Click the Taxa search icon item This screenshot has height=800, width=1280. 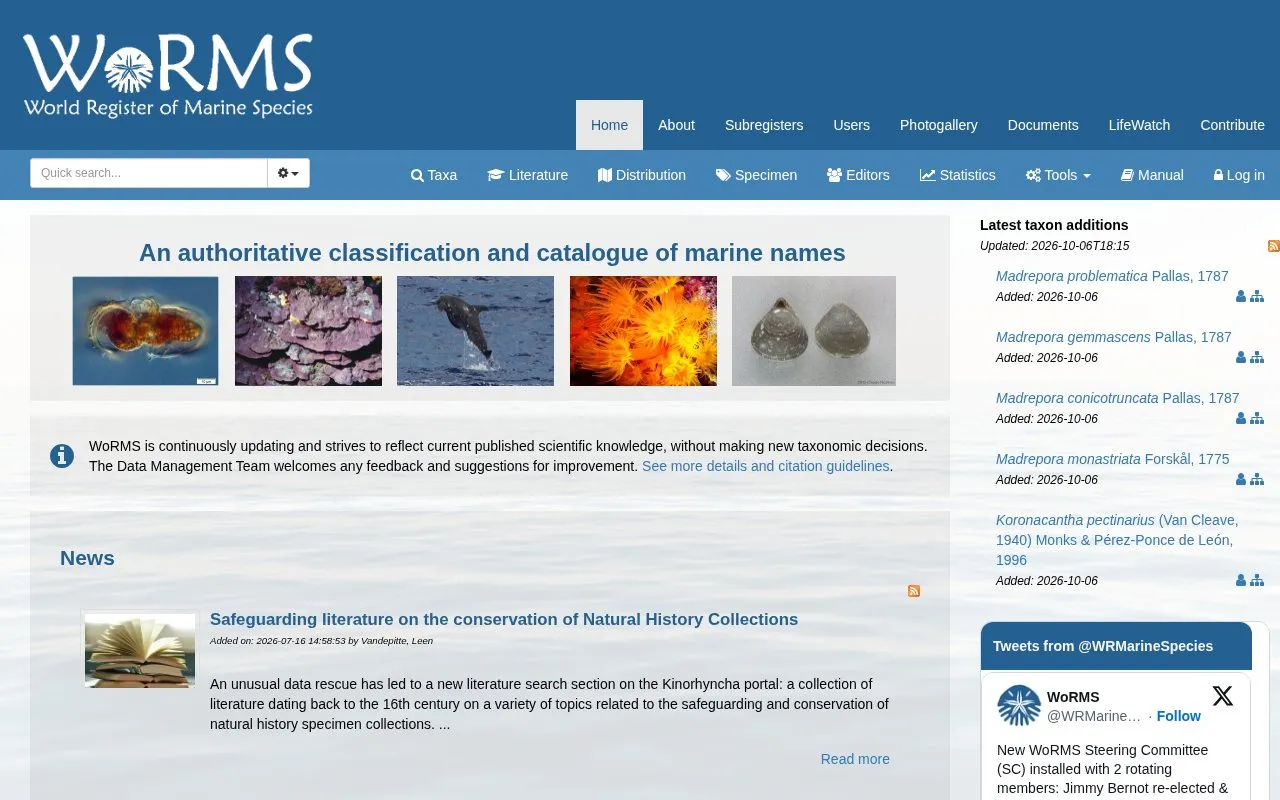pos(434,175)
